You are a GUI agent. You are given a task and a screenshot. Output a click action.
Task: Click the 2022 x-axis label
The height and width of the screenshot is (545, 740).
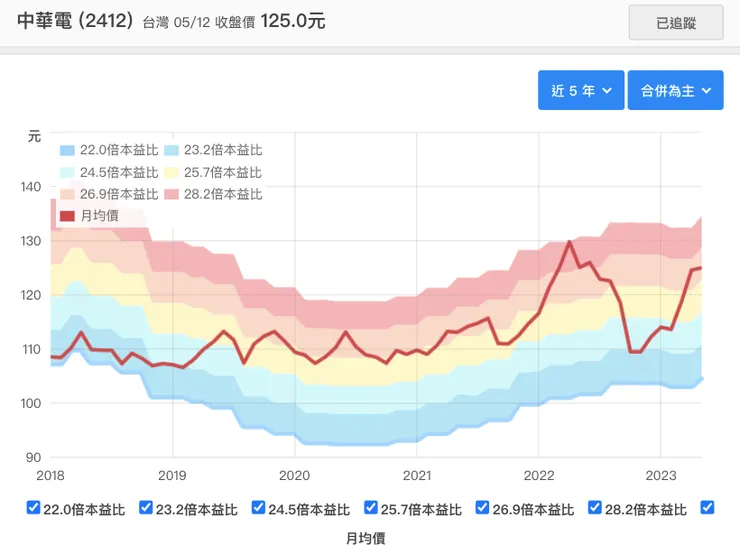[x=538, y=475]
